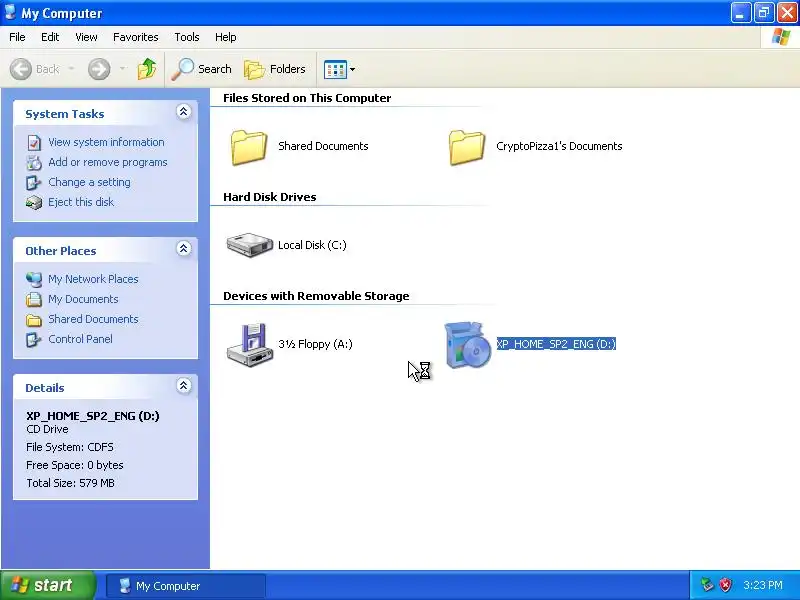Click the My Documents sidebar icon
Screen dimensions: 800x600
[34, 299]
